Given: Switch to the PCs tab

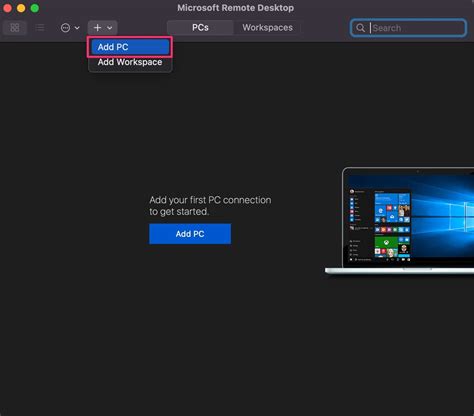Looking at the screenshot, I should (200, 28).
